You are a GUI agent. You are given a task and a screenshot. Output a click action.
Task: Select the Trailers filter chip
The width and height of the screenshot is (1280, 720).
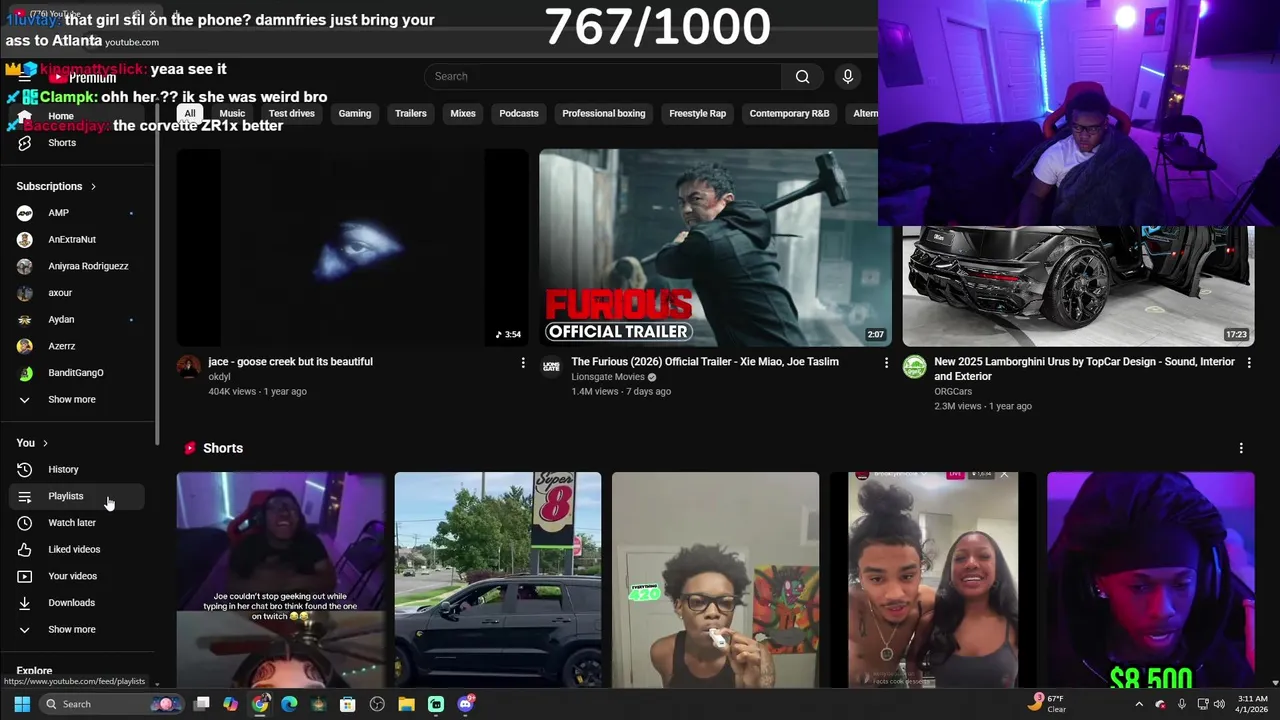(411, 114)
